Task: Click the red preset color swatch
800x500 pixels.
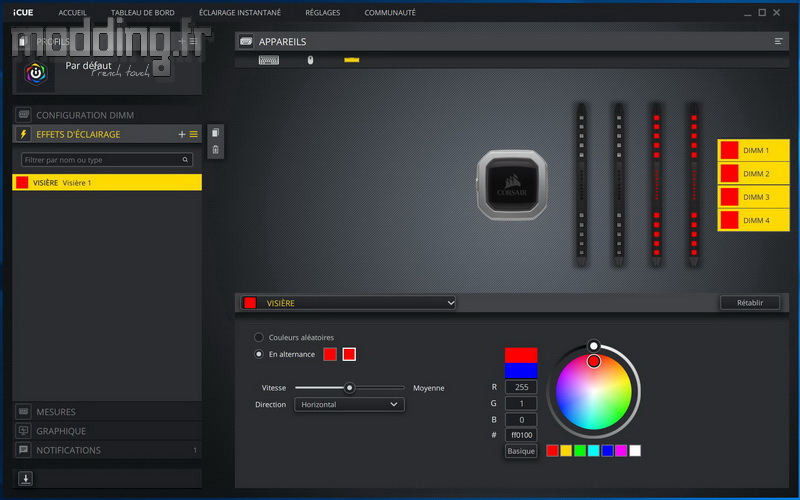Action: point(552,451)
